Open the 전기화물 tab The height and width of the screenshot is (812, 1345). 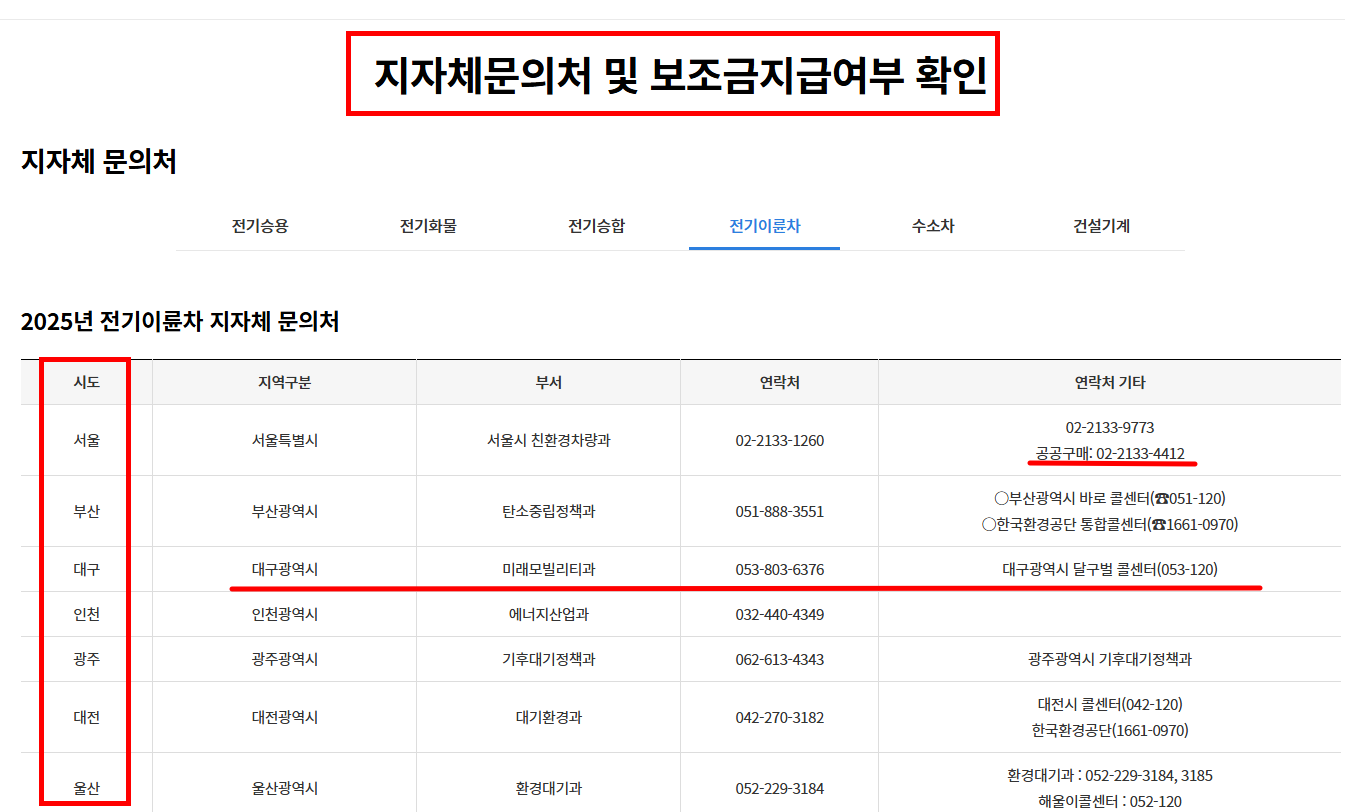[x=428, y=226]
